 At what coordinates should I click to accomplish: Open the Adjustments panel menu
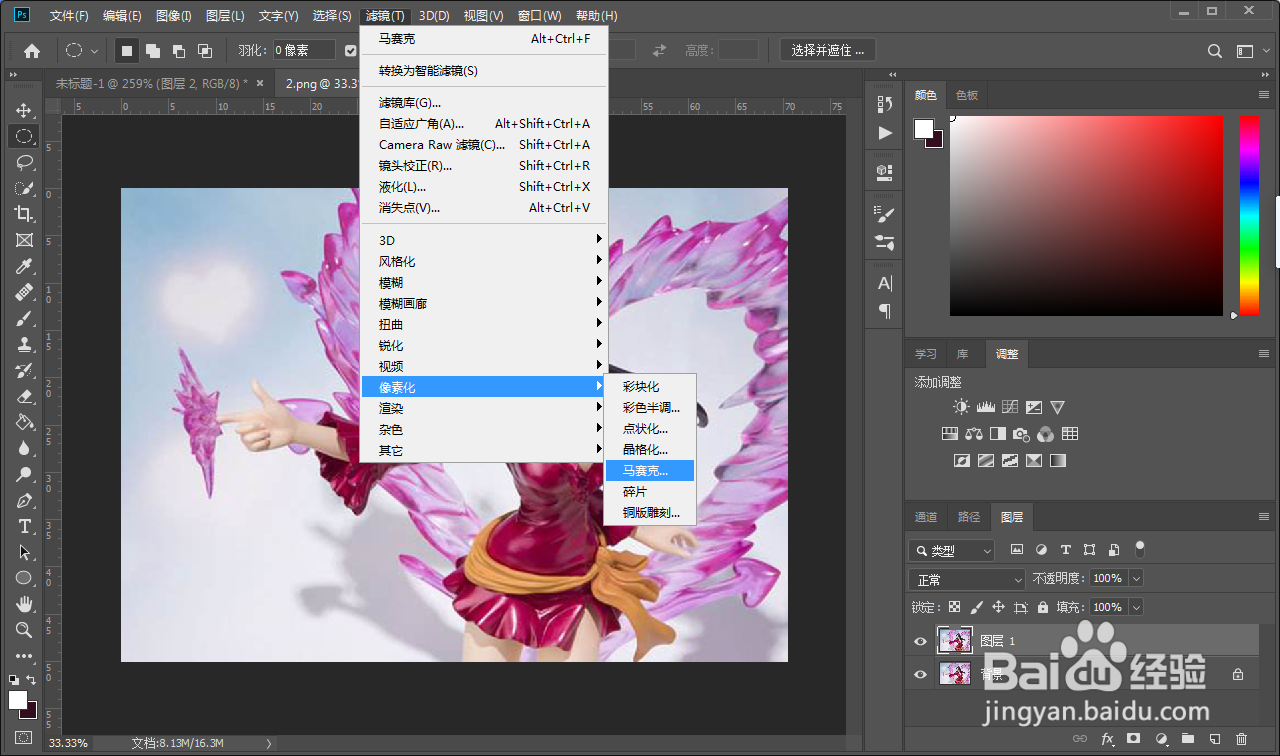click(x=1264, y=354)
